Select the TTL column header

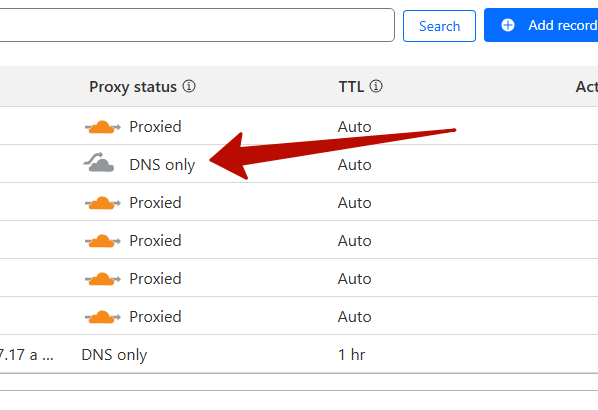point(351,87)
